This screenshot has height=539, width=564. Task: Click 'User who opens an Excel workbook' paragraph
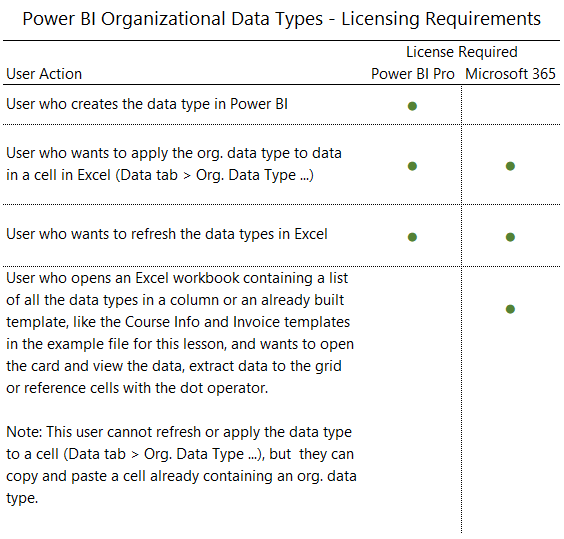[180, 333]
